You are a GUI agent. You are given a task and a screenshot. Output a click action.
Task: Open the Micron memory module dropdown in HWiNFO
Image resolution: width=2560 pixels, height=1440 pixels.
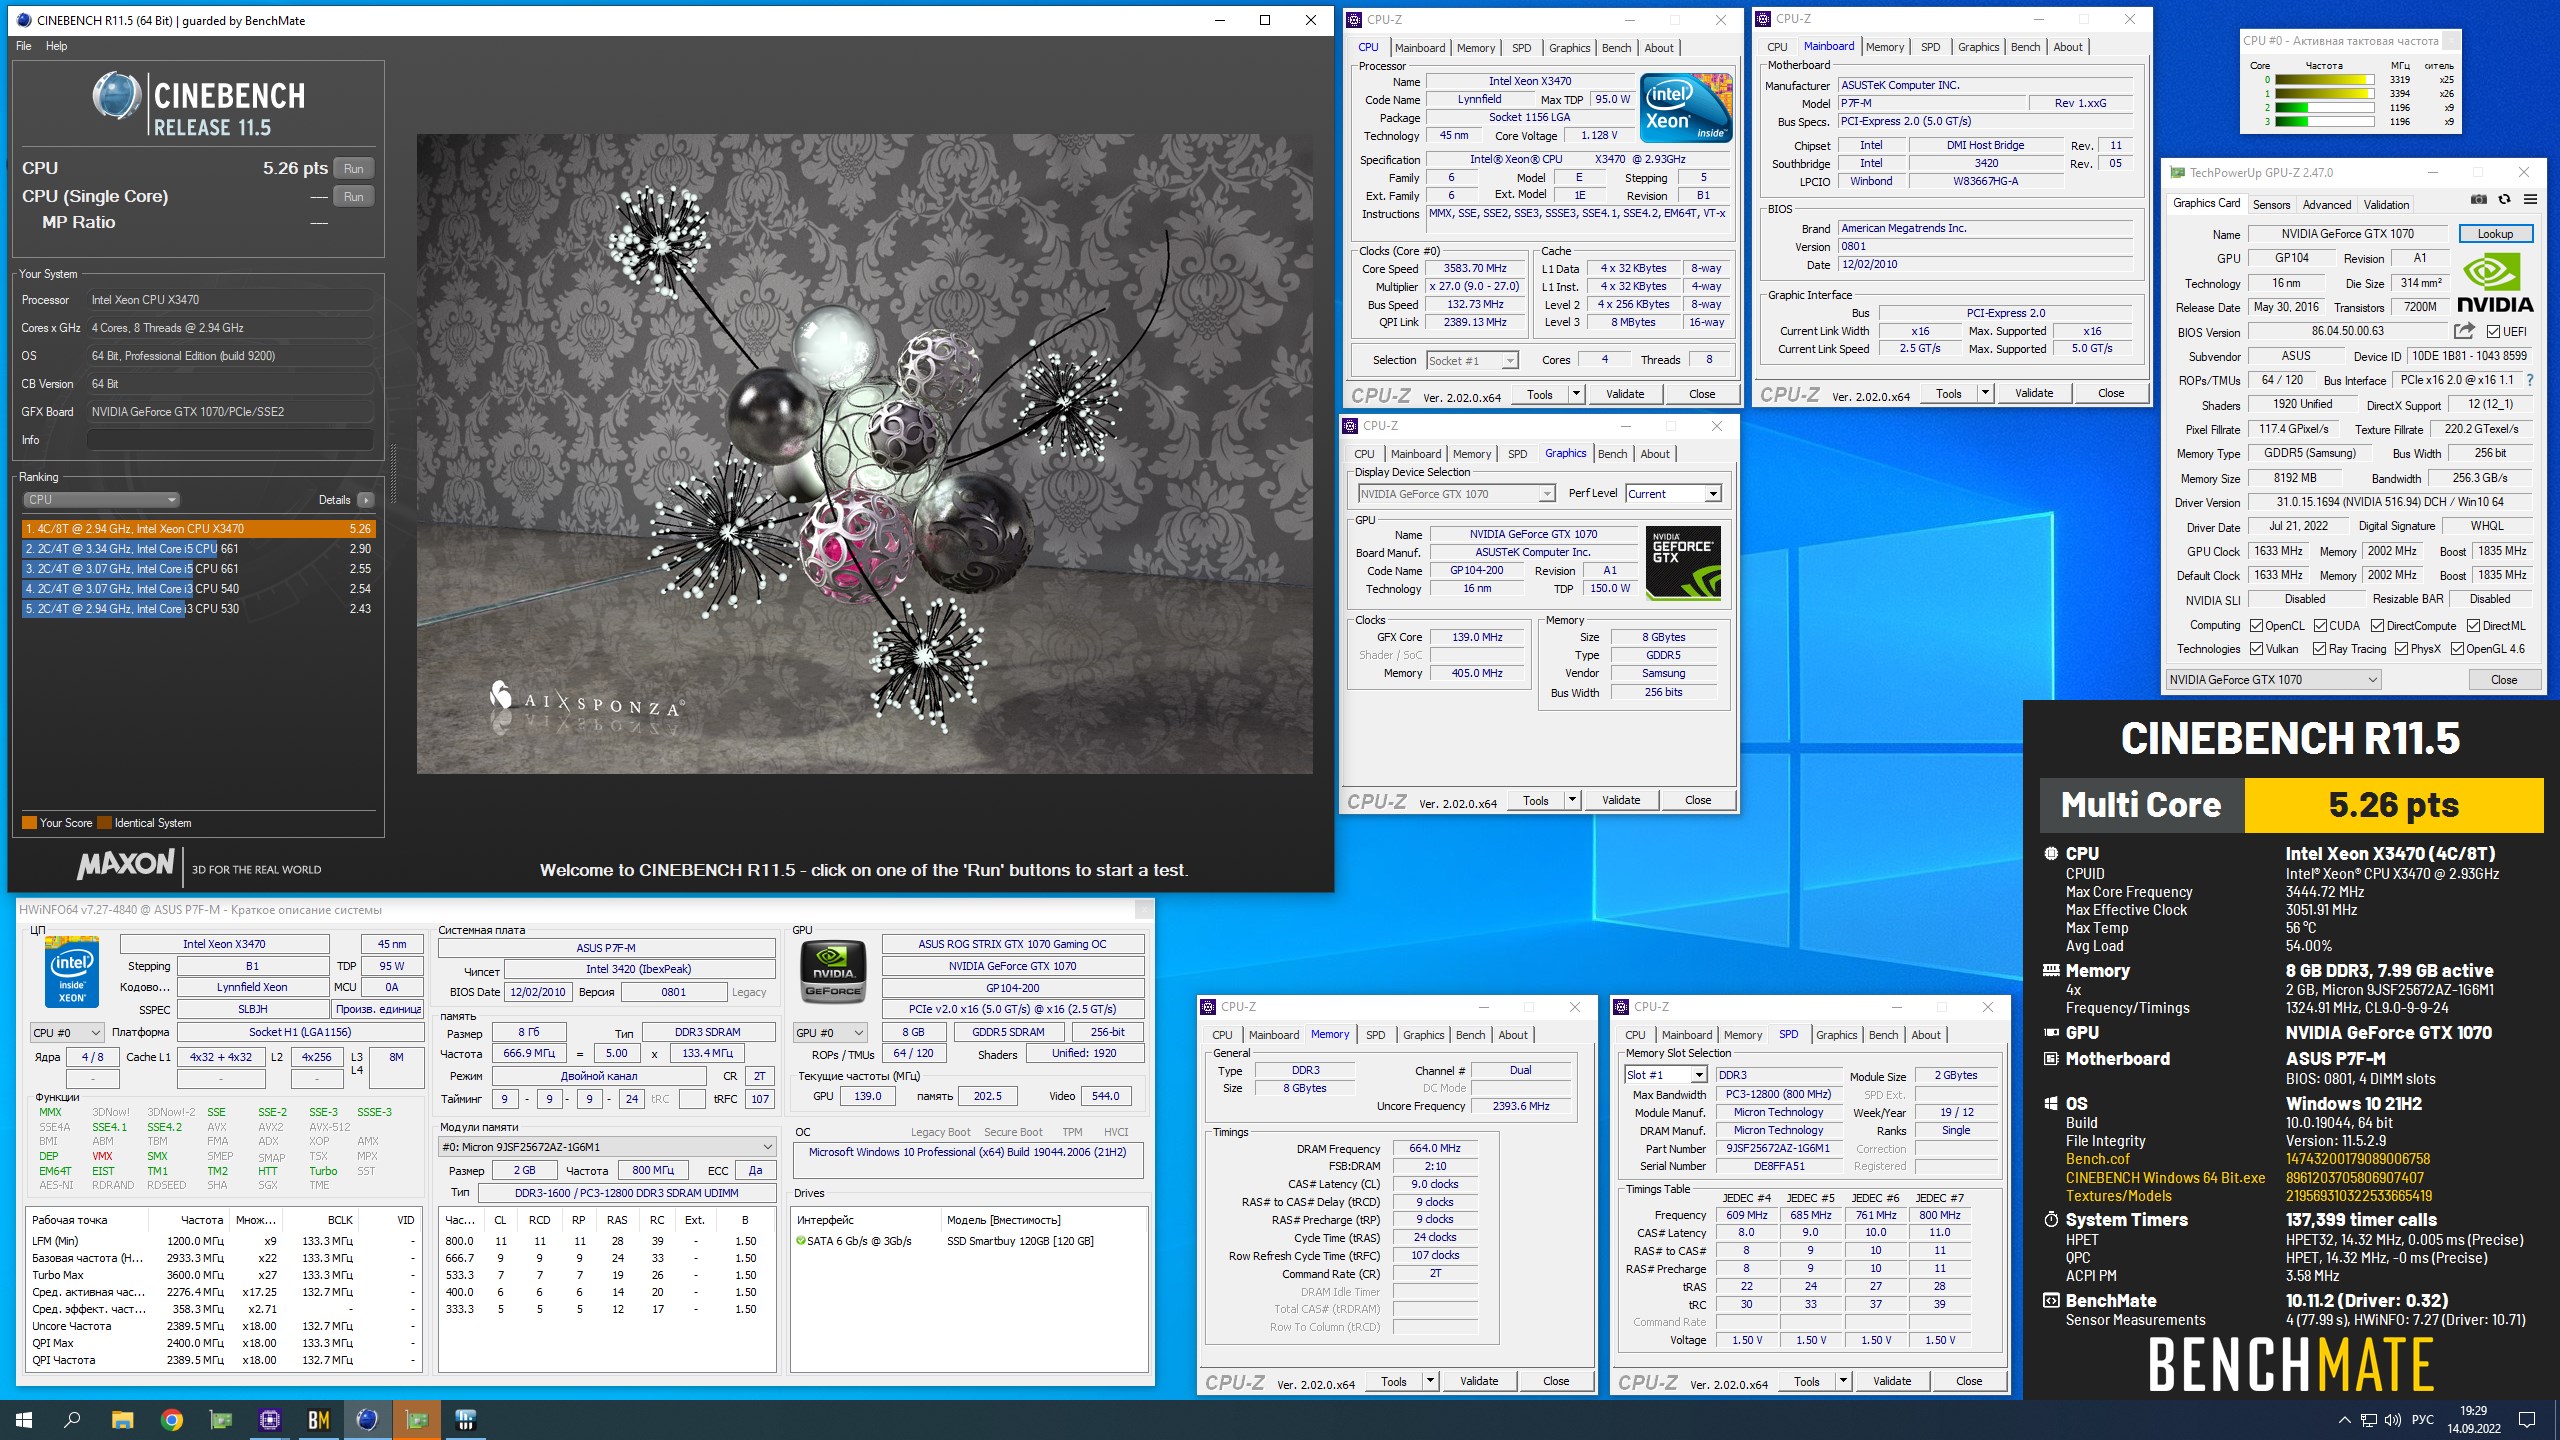607,1147
